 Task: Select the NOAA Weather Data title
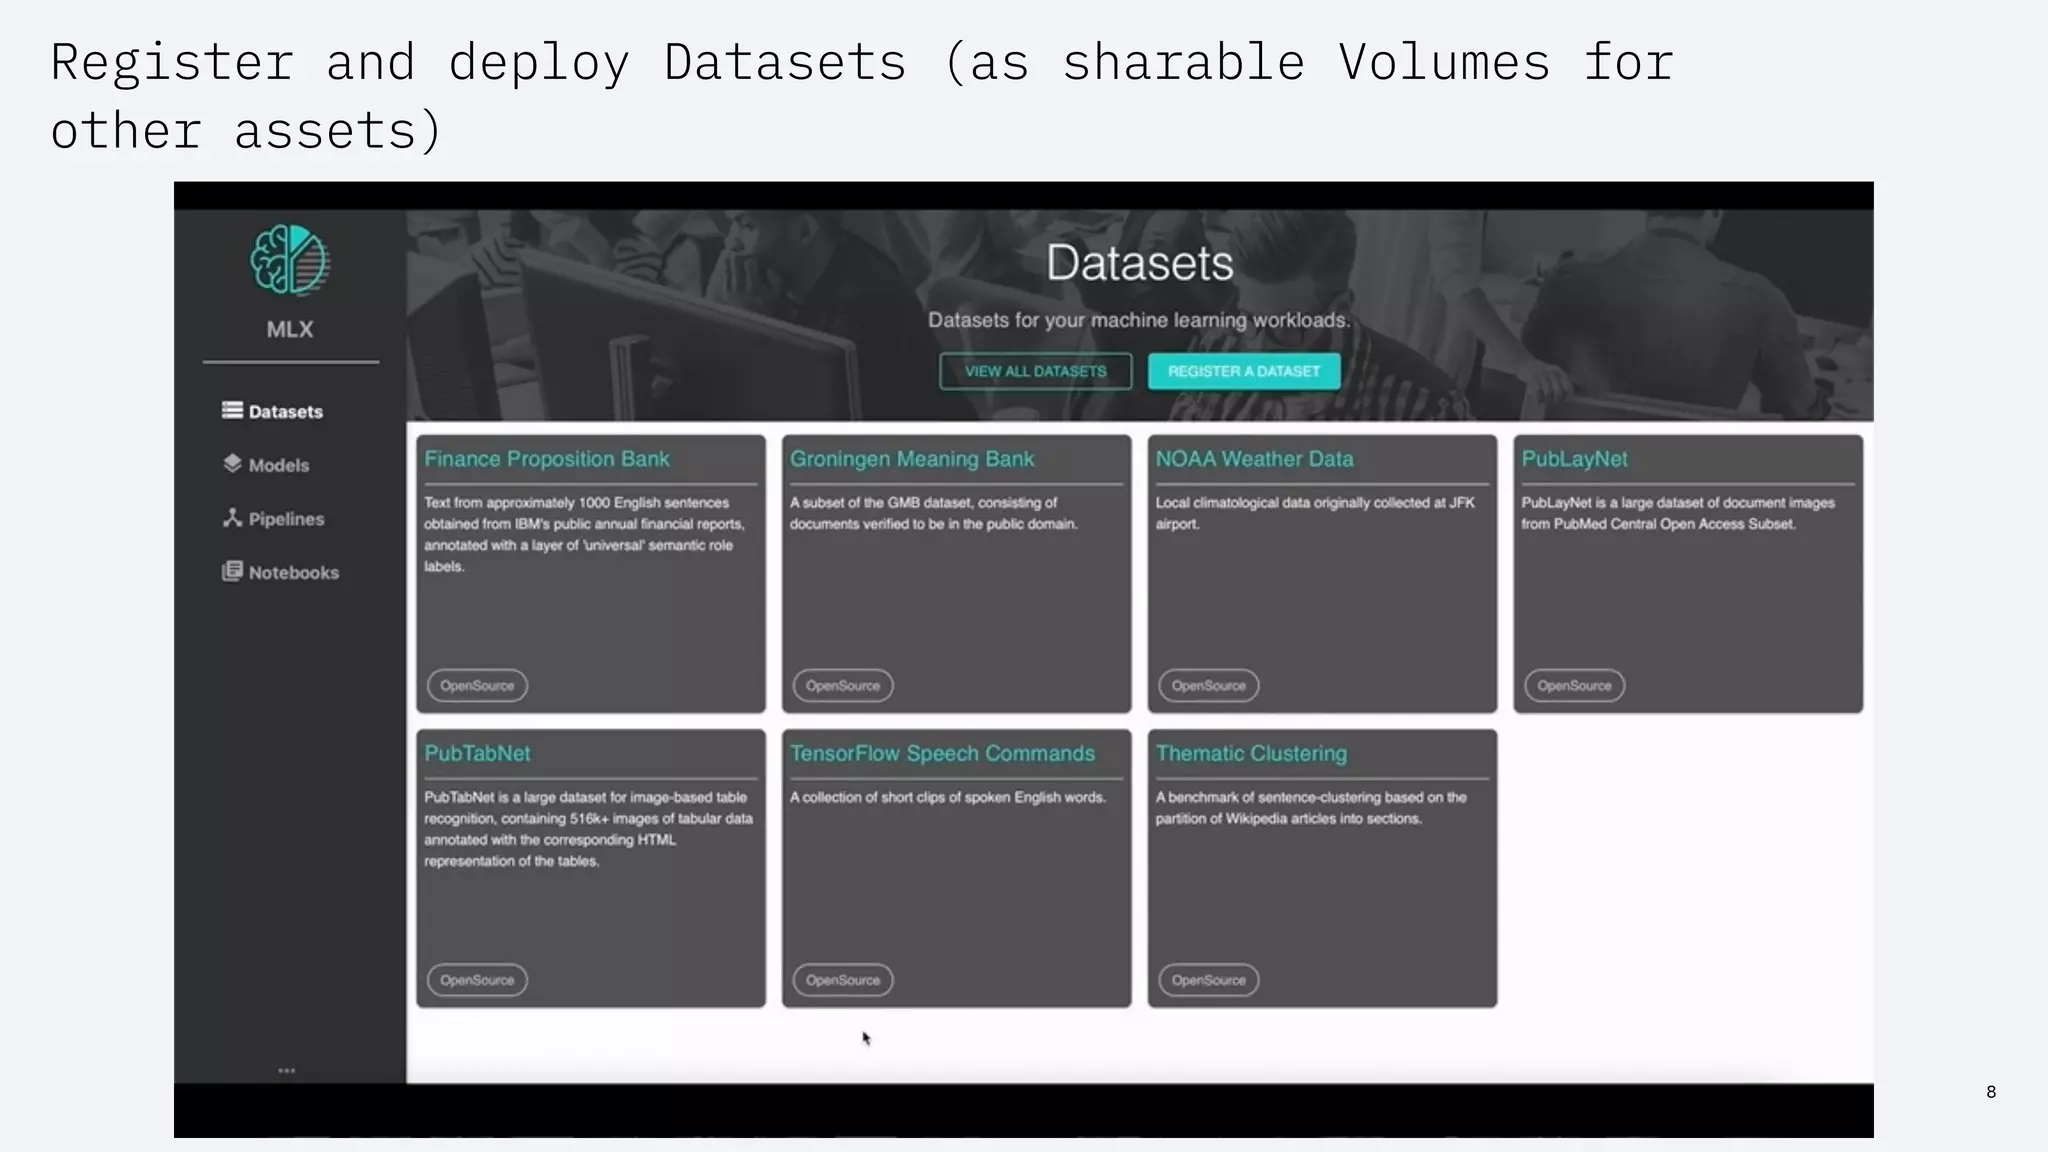pyautogui.click(x=1254, y=459)
